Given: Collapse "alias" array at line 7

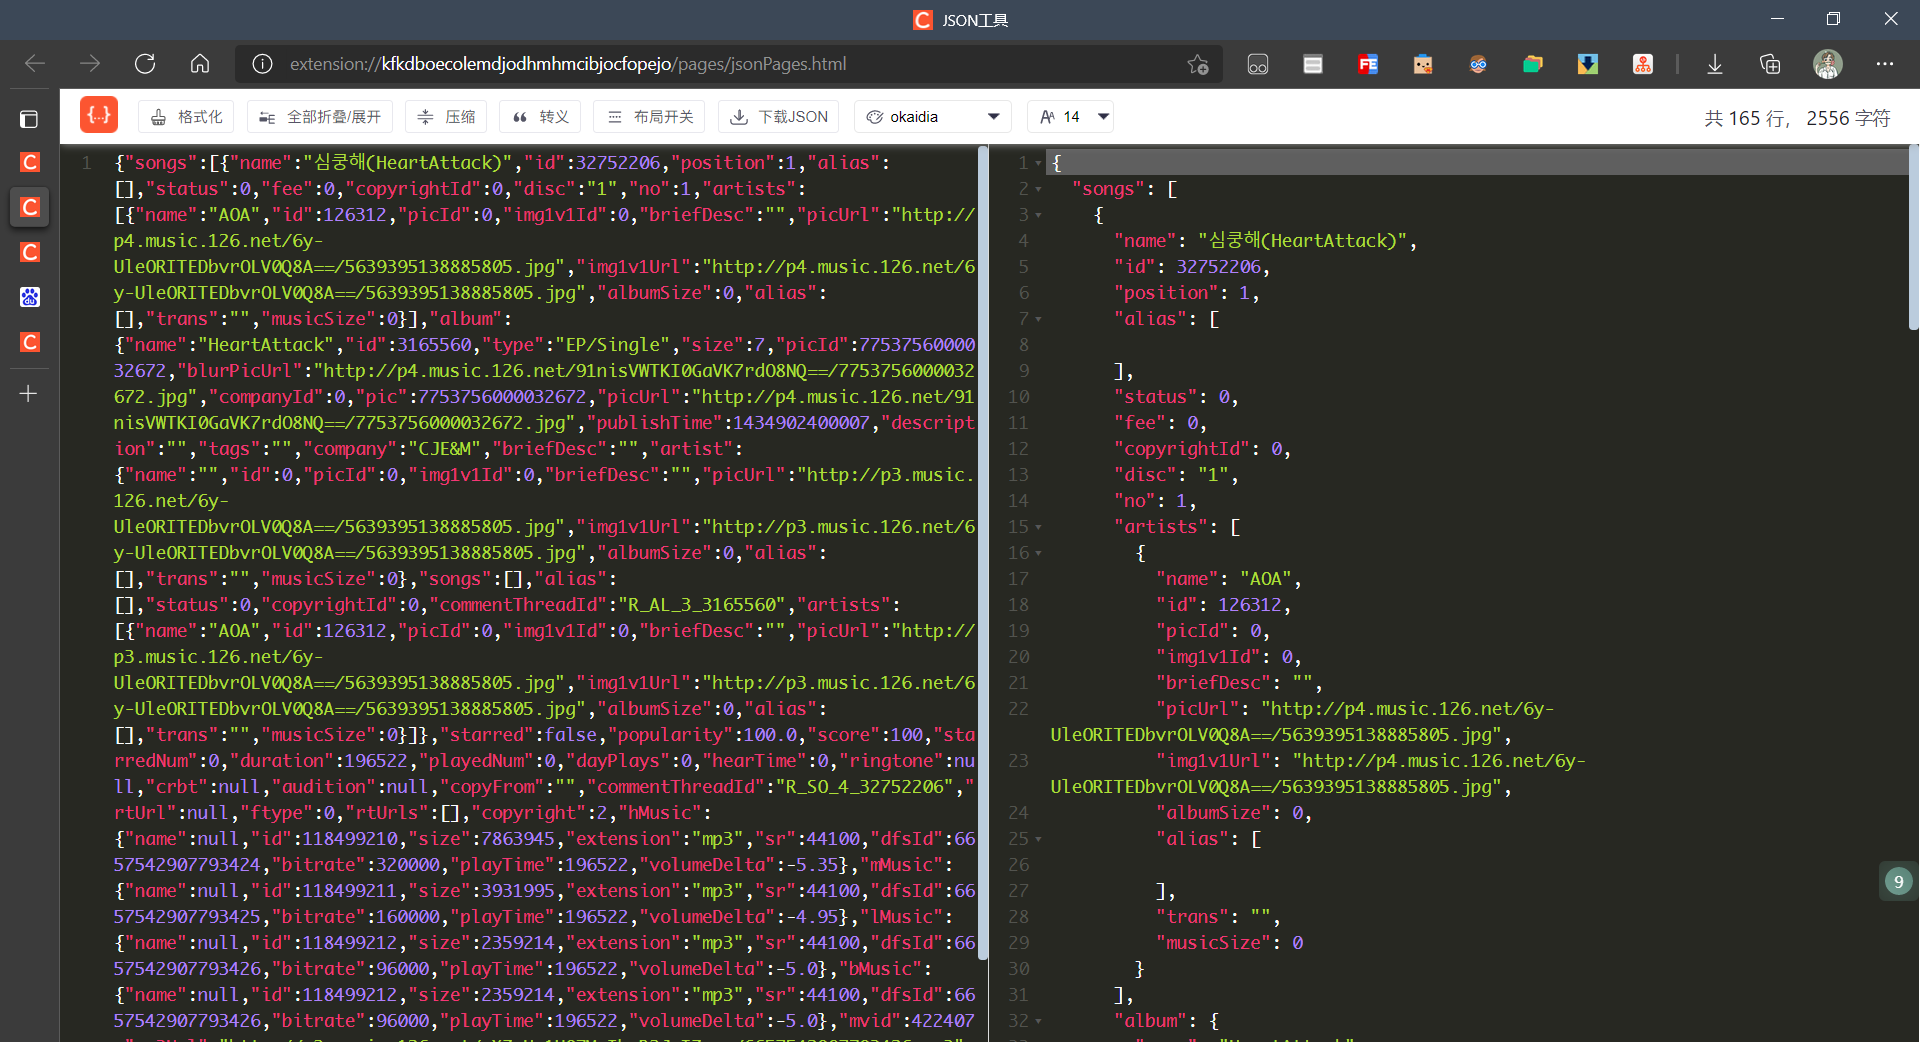Looking at the screenshot, I should (1038, 319).
